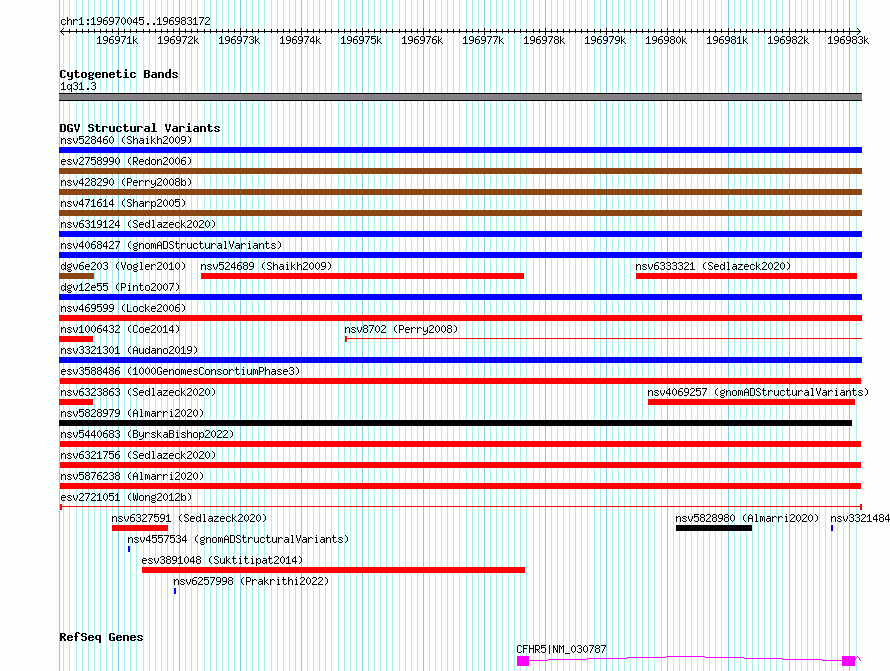The width and height of the screenshot is (890, 671).
Task: Click the nsv4557534 small blue variant marker
Action: [x=129, y=549]
